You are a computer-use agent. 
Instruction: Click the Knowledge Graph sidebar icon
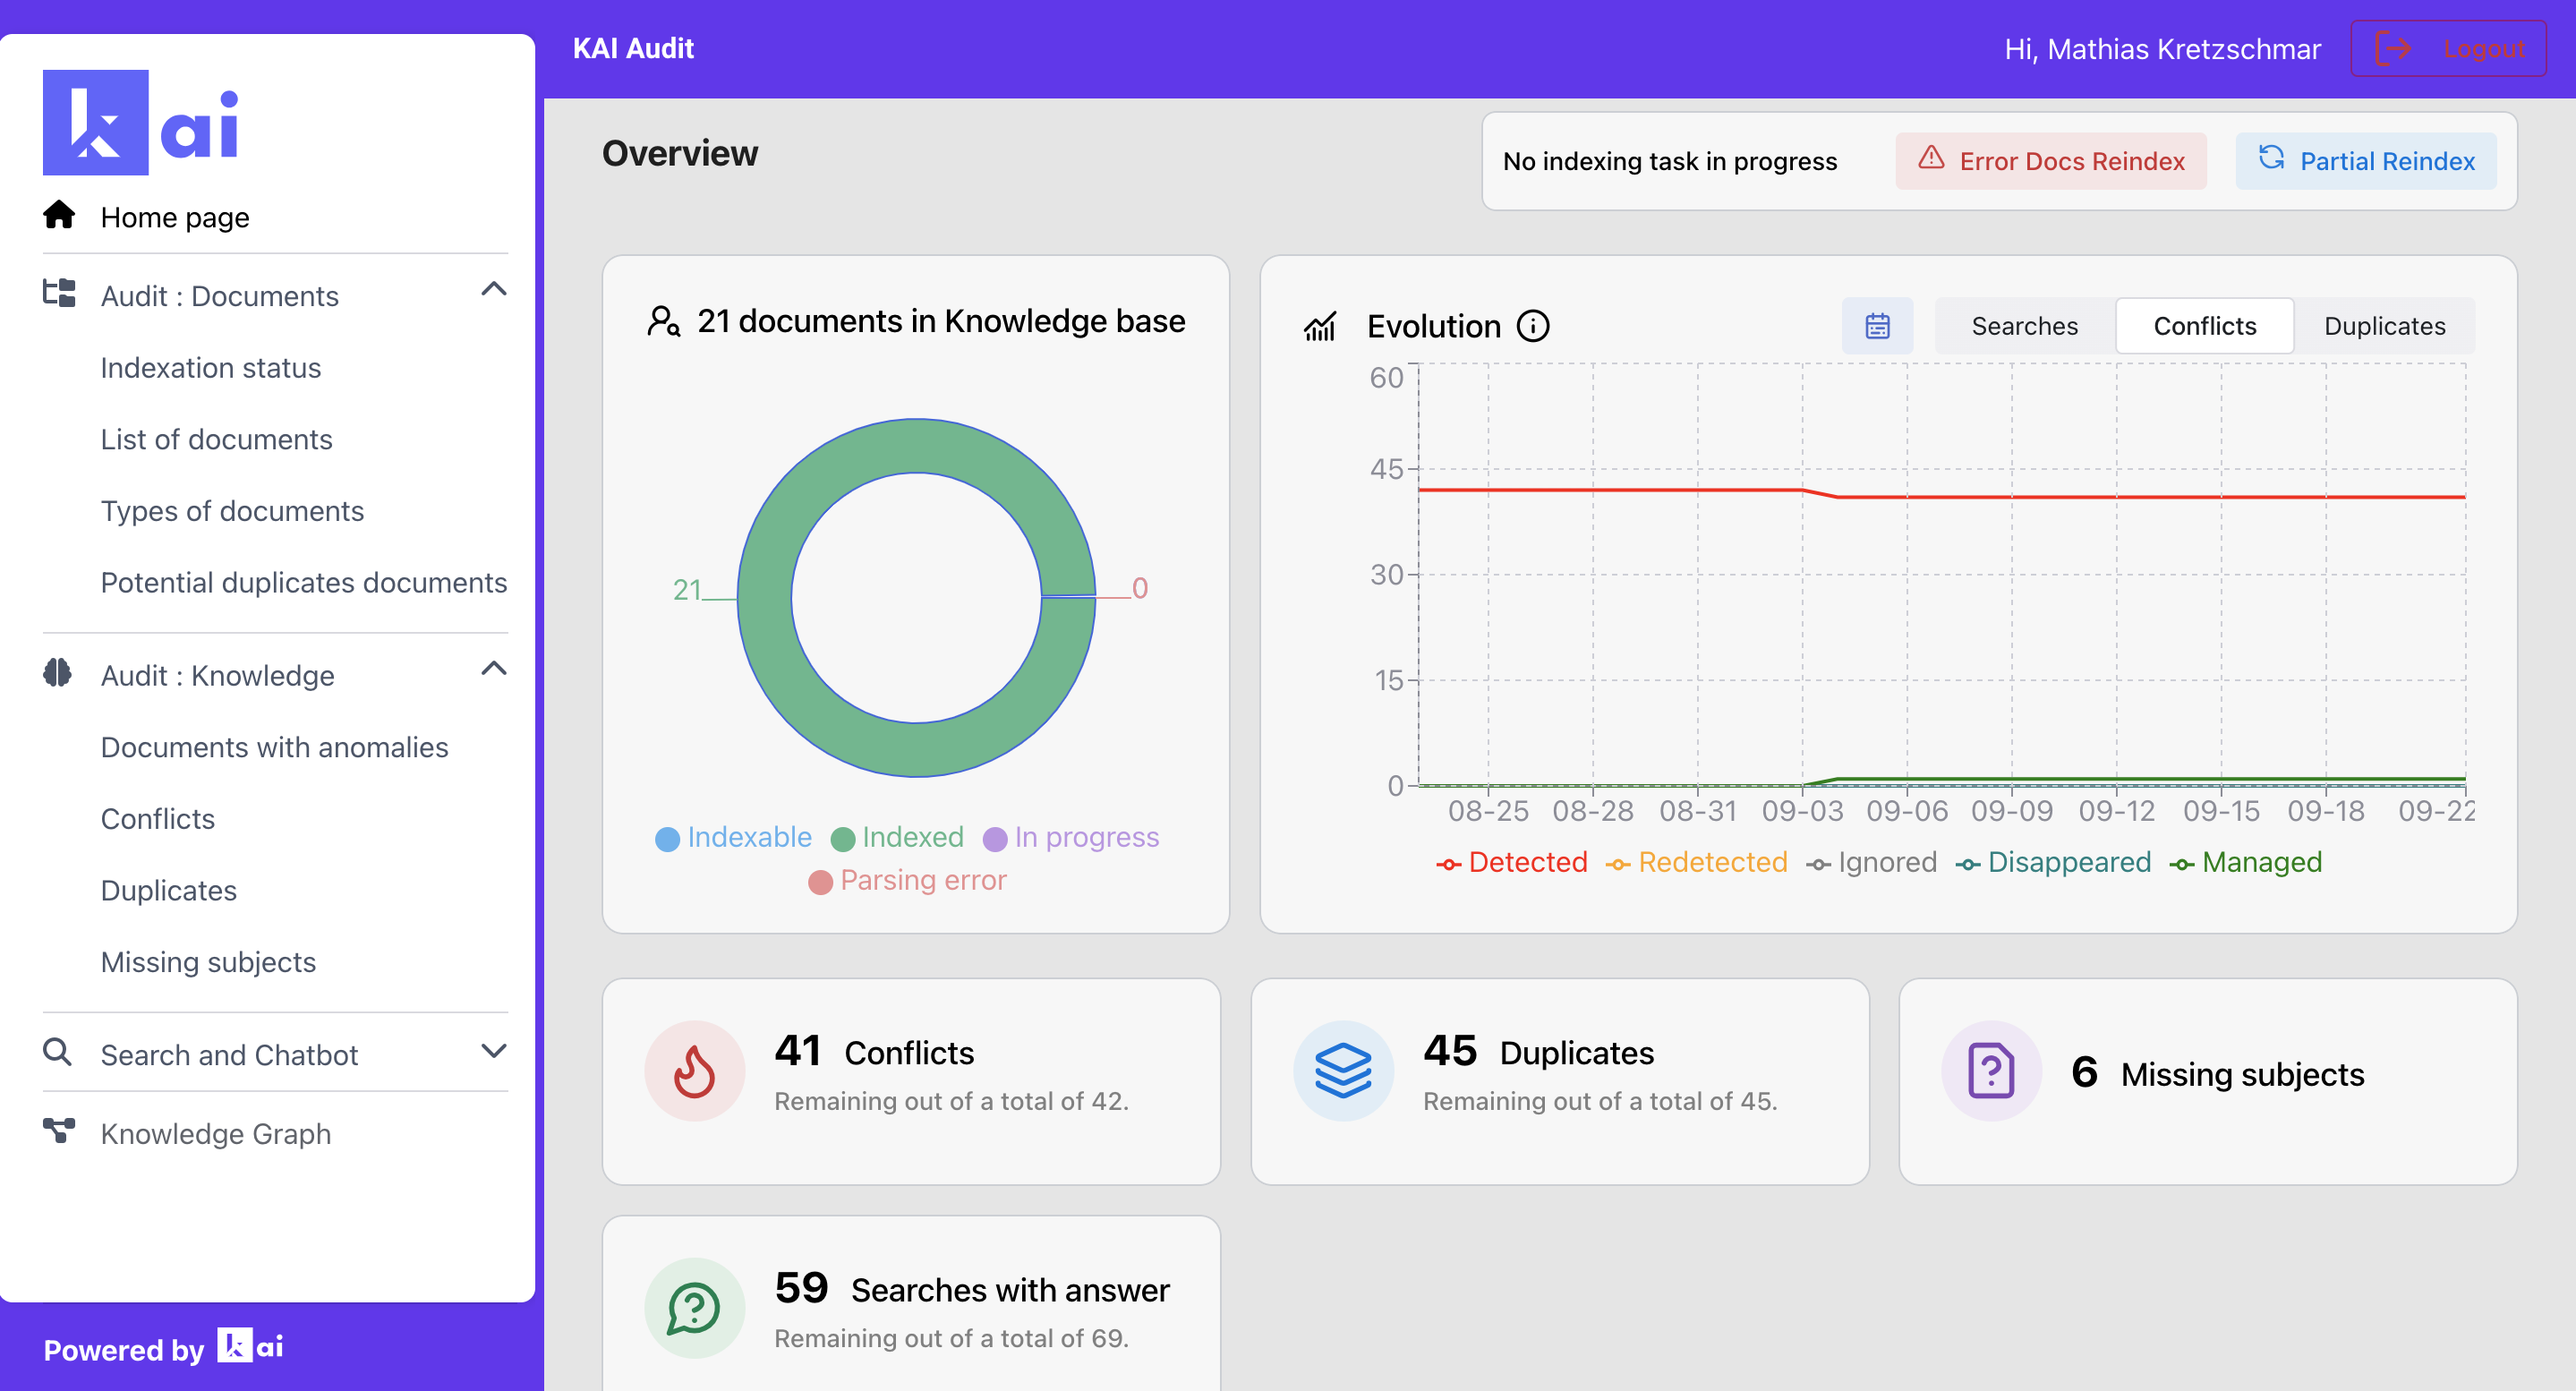pyautogui.click(x=59, y=1131)
